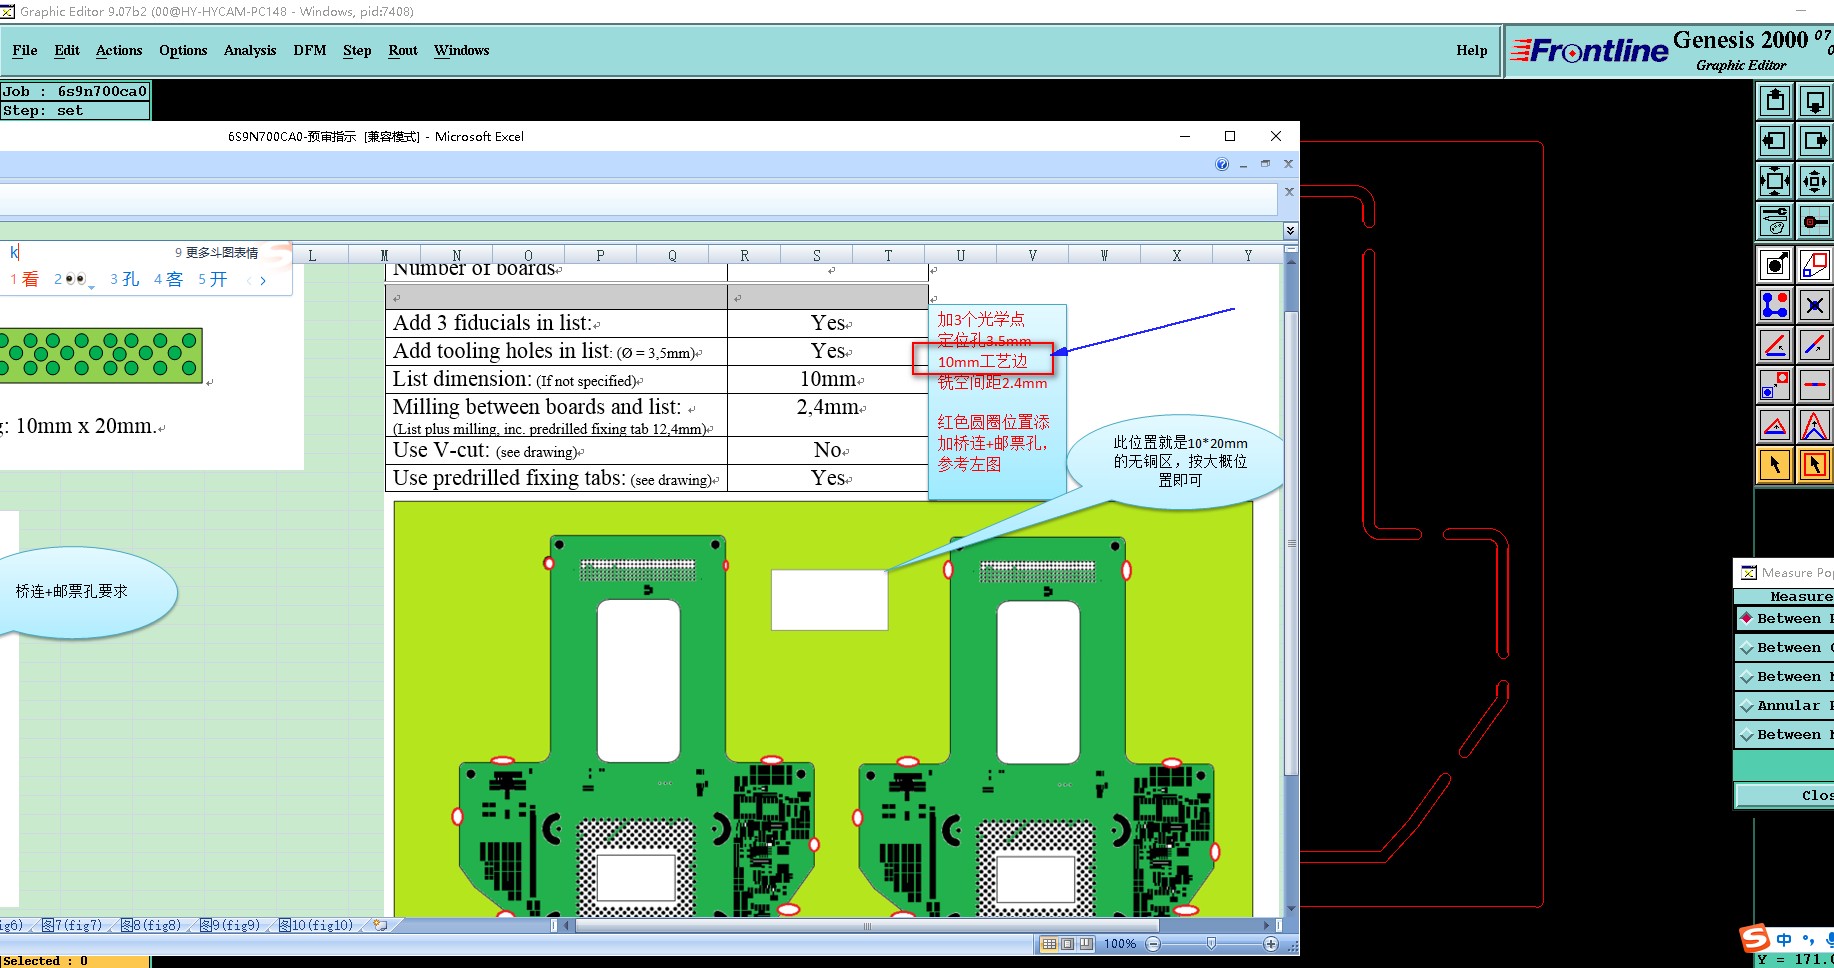Open the Windows menu
1834x968 pixels.
(462, 50)
